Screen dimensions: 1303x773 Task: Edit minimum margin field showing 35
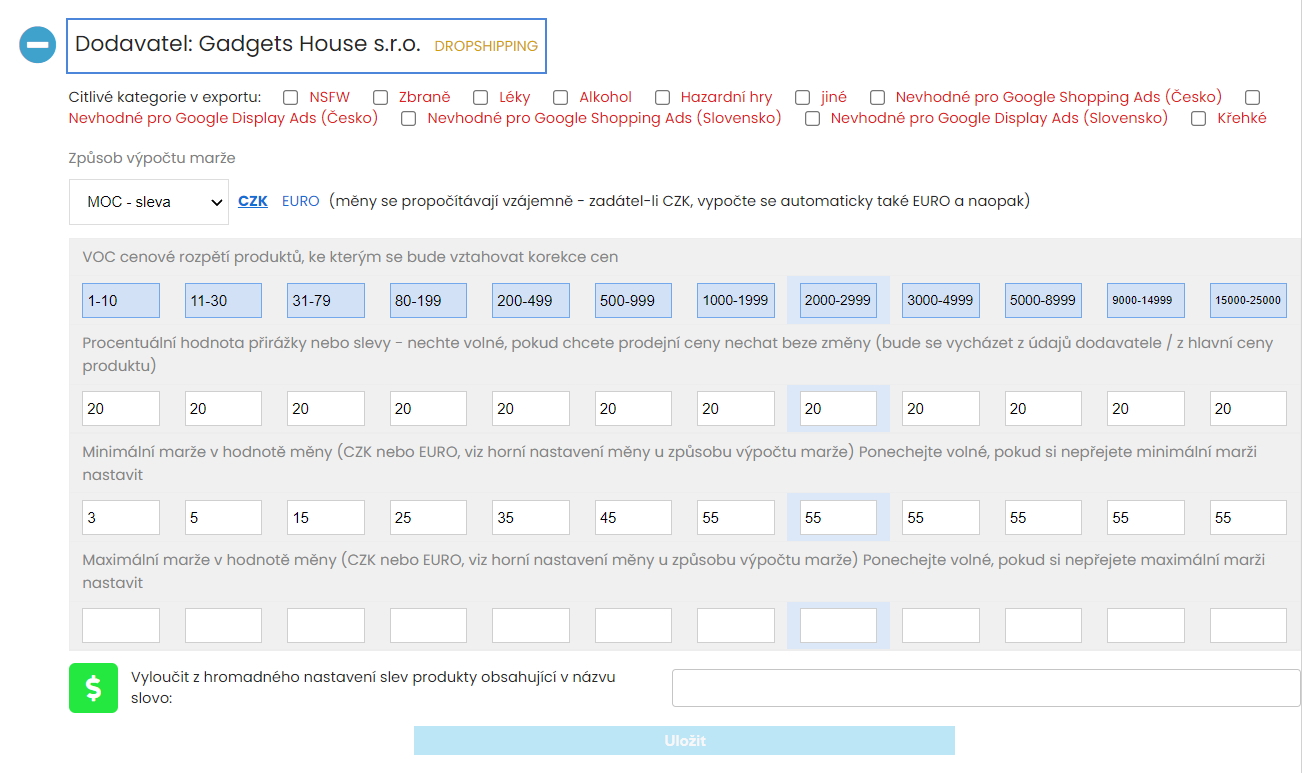(531, 517)
